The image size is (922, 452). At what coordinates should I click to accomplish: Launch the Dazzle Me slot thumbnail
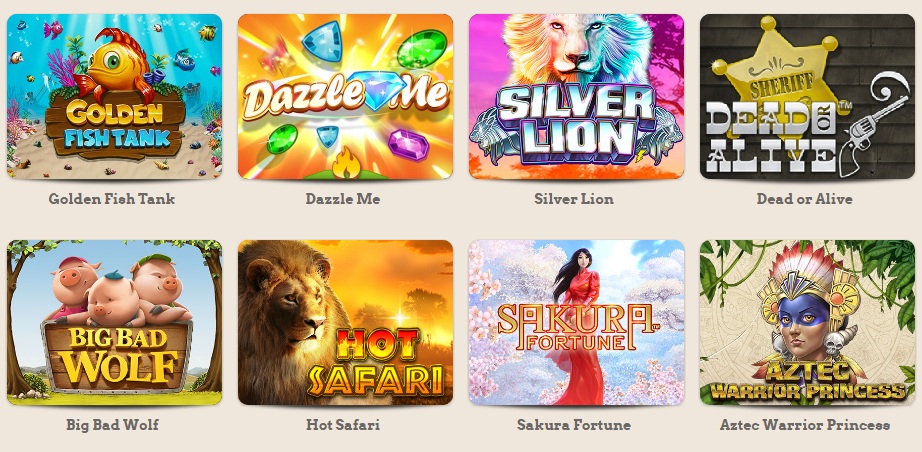pyautogui.click(x=345, y=96)
